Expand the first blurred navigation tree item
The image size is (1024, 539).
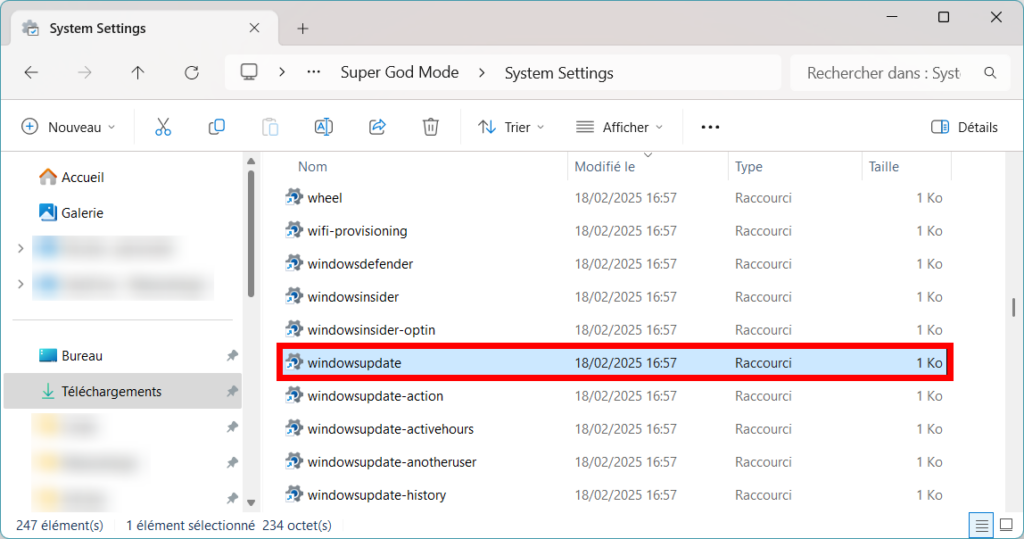(20, 248)
